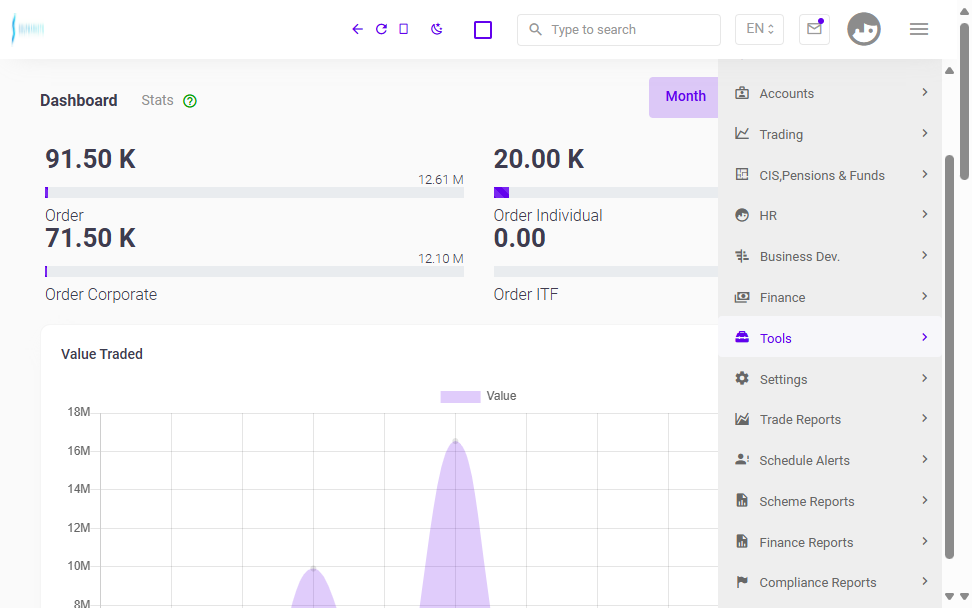The width and height of the screenshot is (972, 608).
Task: Click the app logo in header
Action: [28, 29]
